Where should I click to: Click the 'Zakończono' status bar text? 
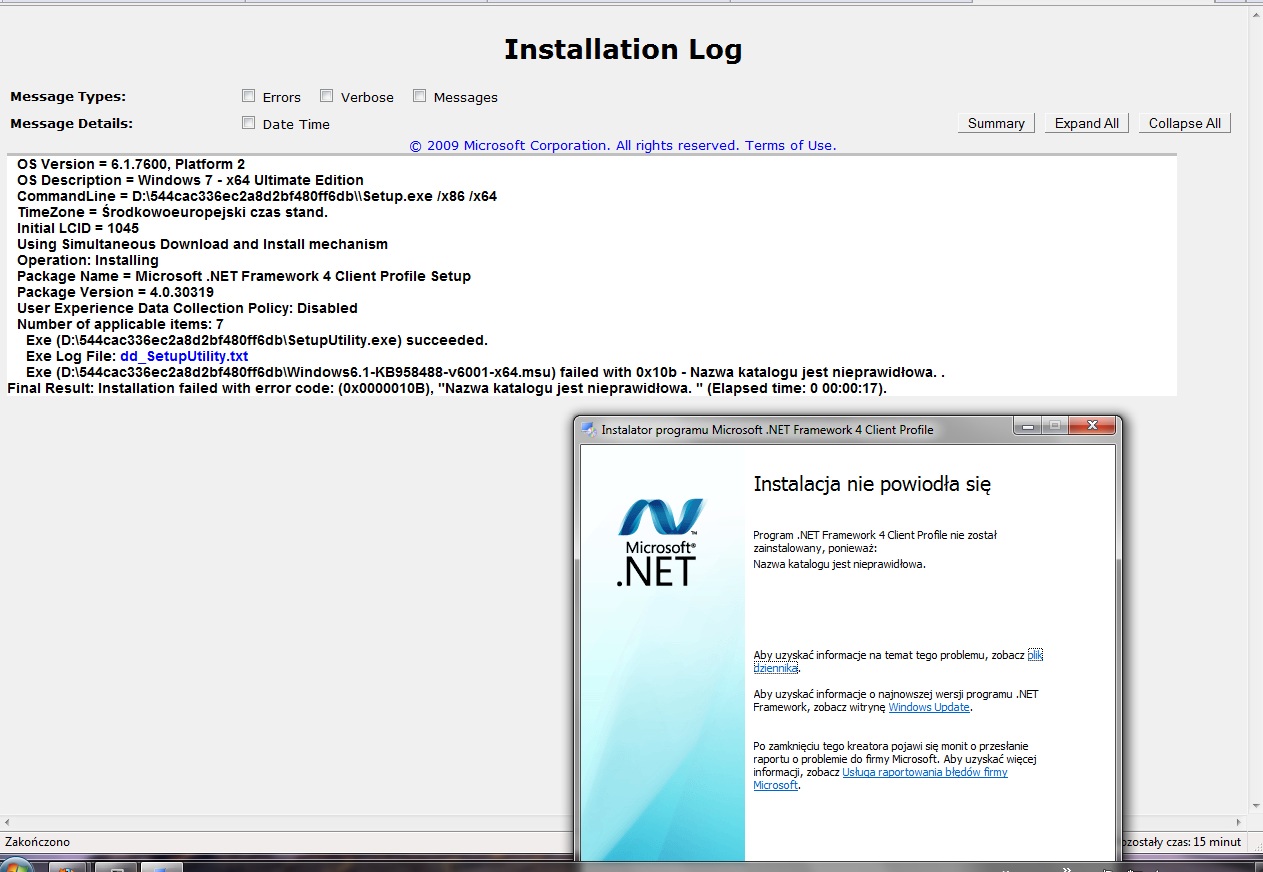pyautogui.click(x=38, y=842)
